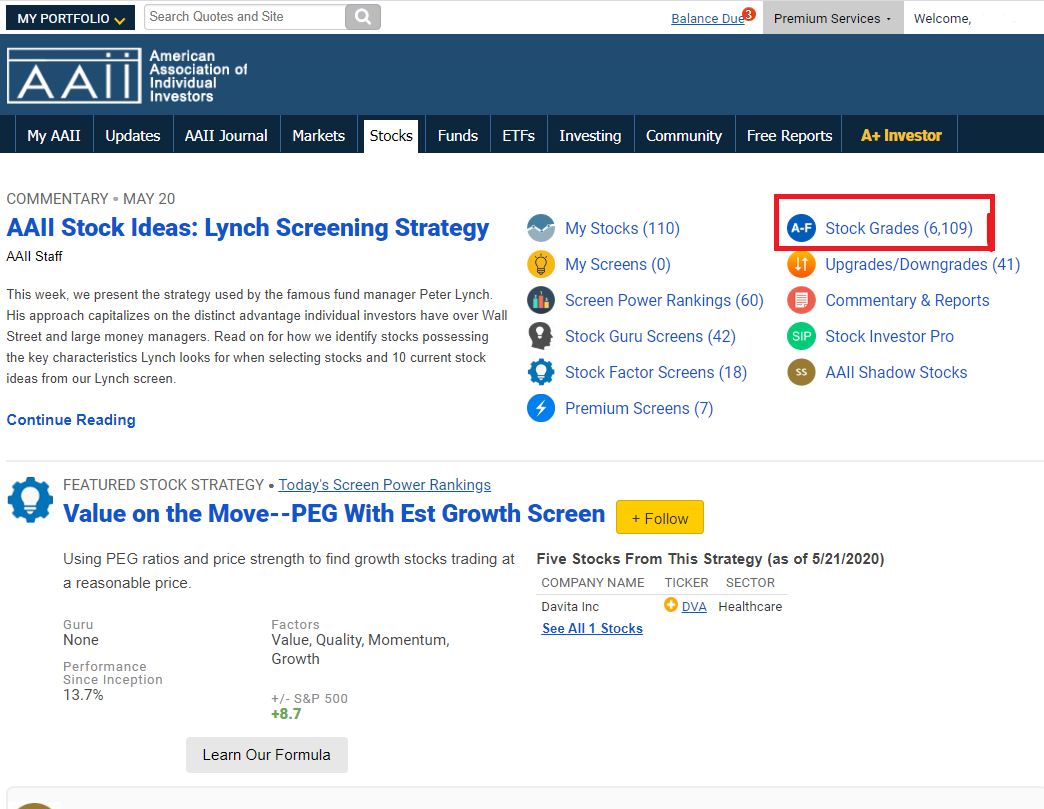Click the Stock Factor Screens gear icon
This screenshot has height=809, width=1044.
[541, 372]
